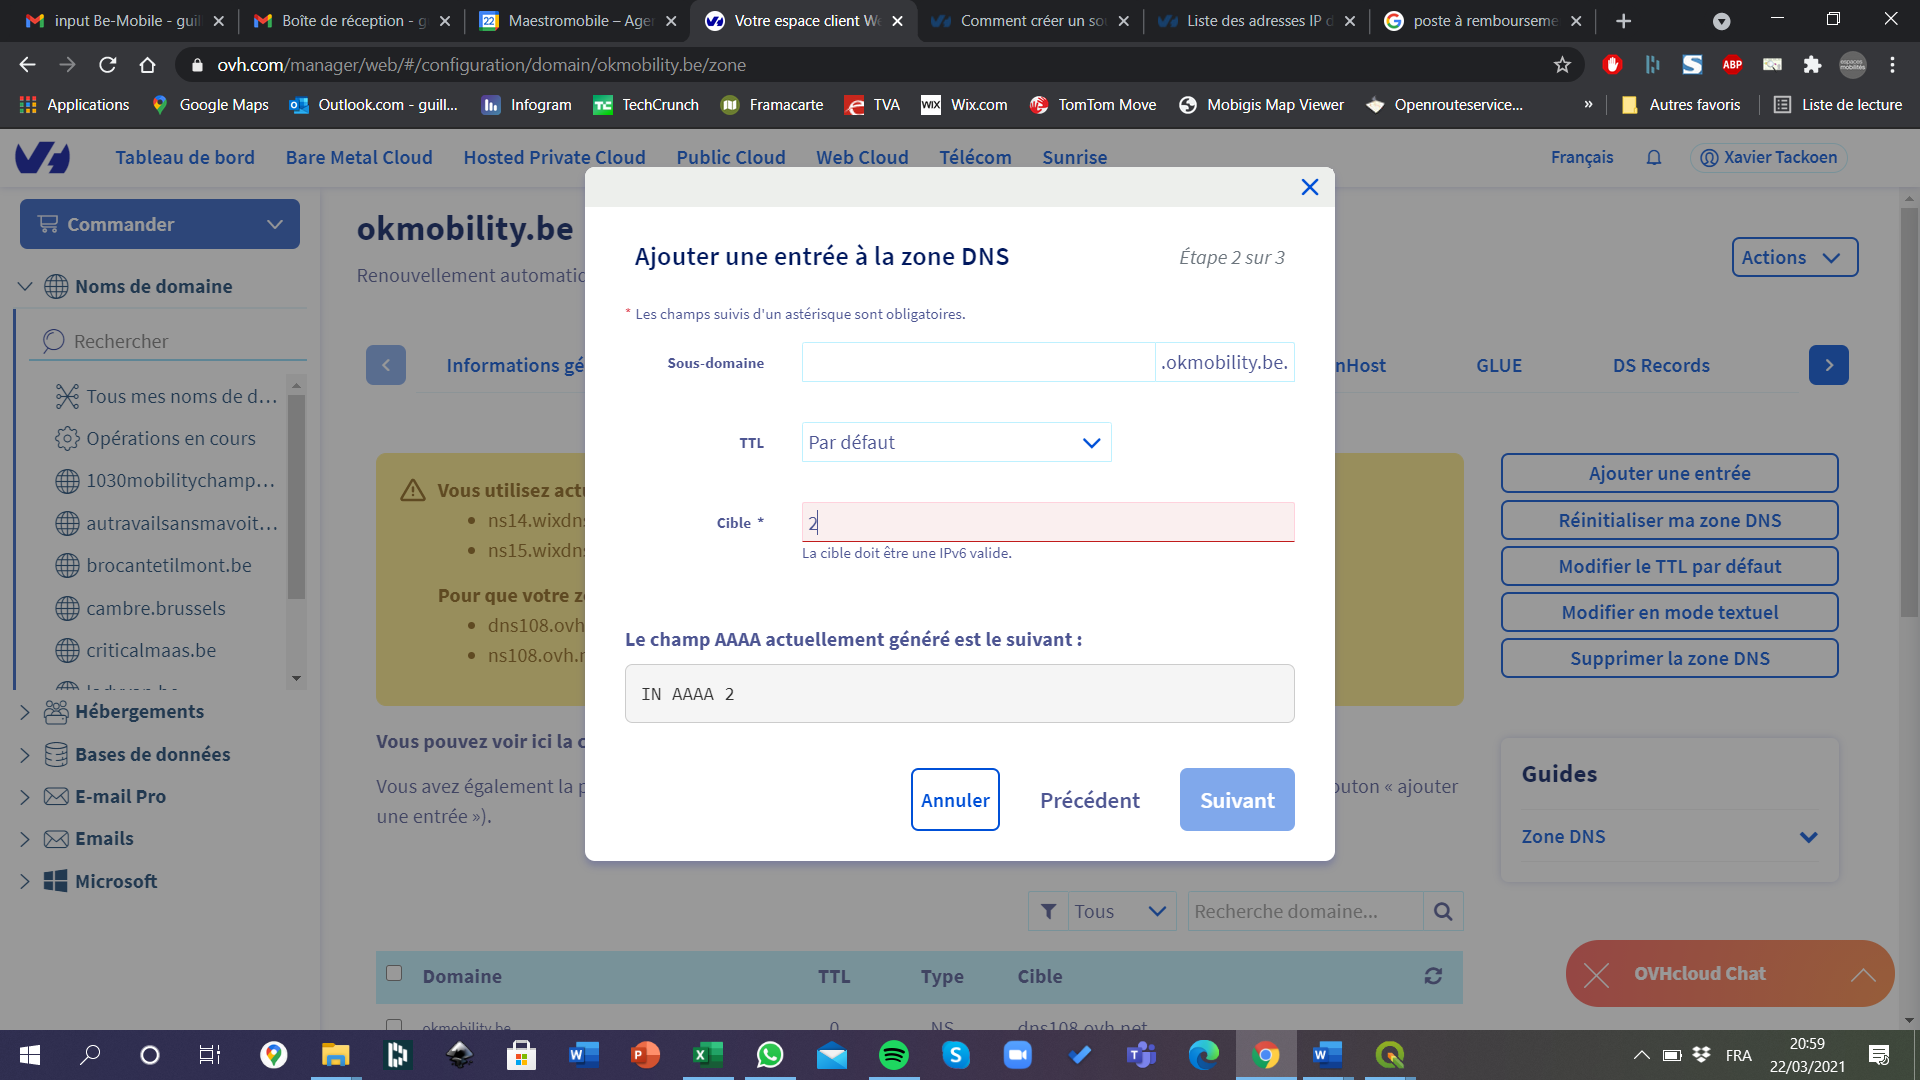1920x1080 pixels.
Task: Click the Précédent link in dialog
Action: (1089, 800)
